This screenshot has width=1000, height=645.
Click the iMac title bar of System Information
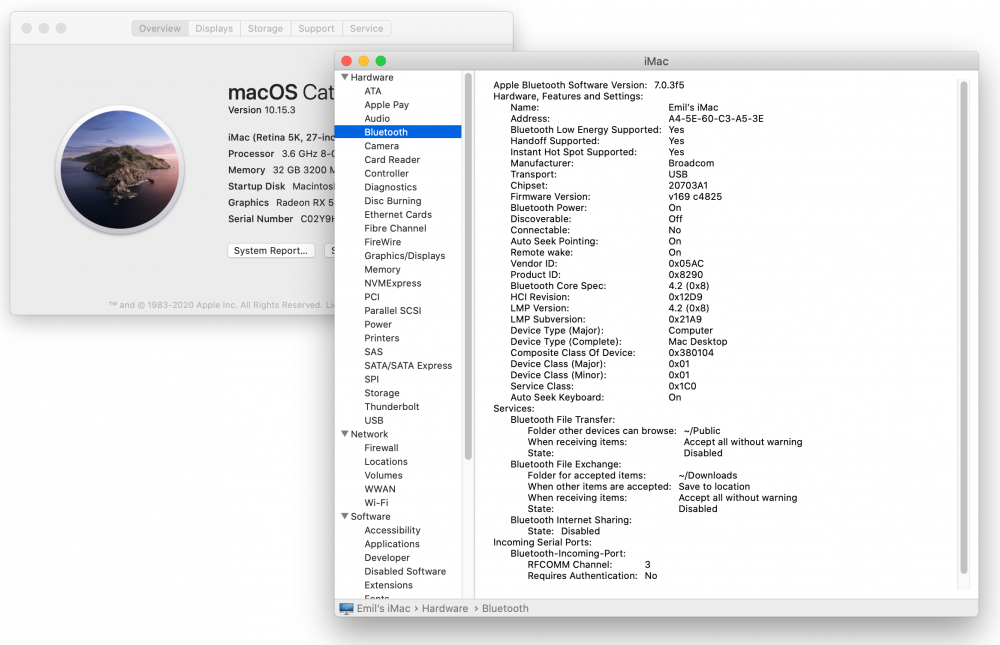pos(656,61)
